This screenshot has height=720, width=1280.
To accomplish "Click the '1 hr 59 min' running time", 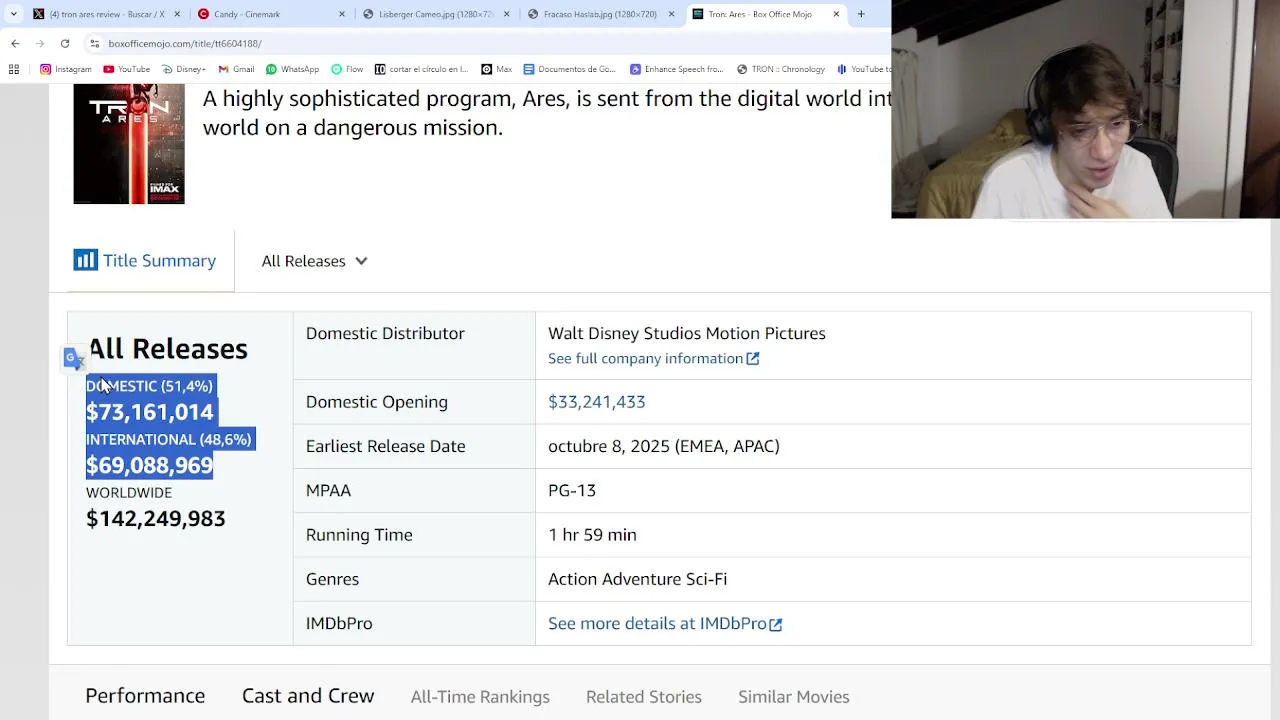I will pyautogui.click(x=592, y=535).
